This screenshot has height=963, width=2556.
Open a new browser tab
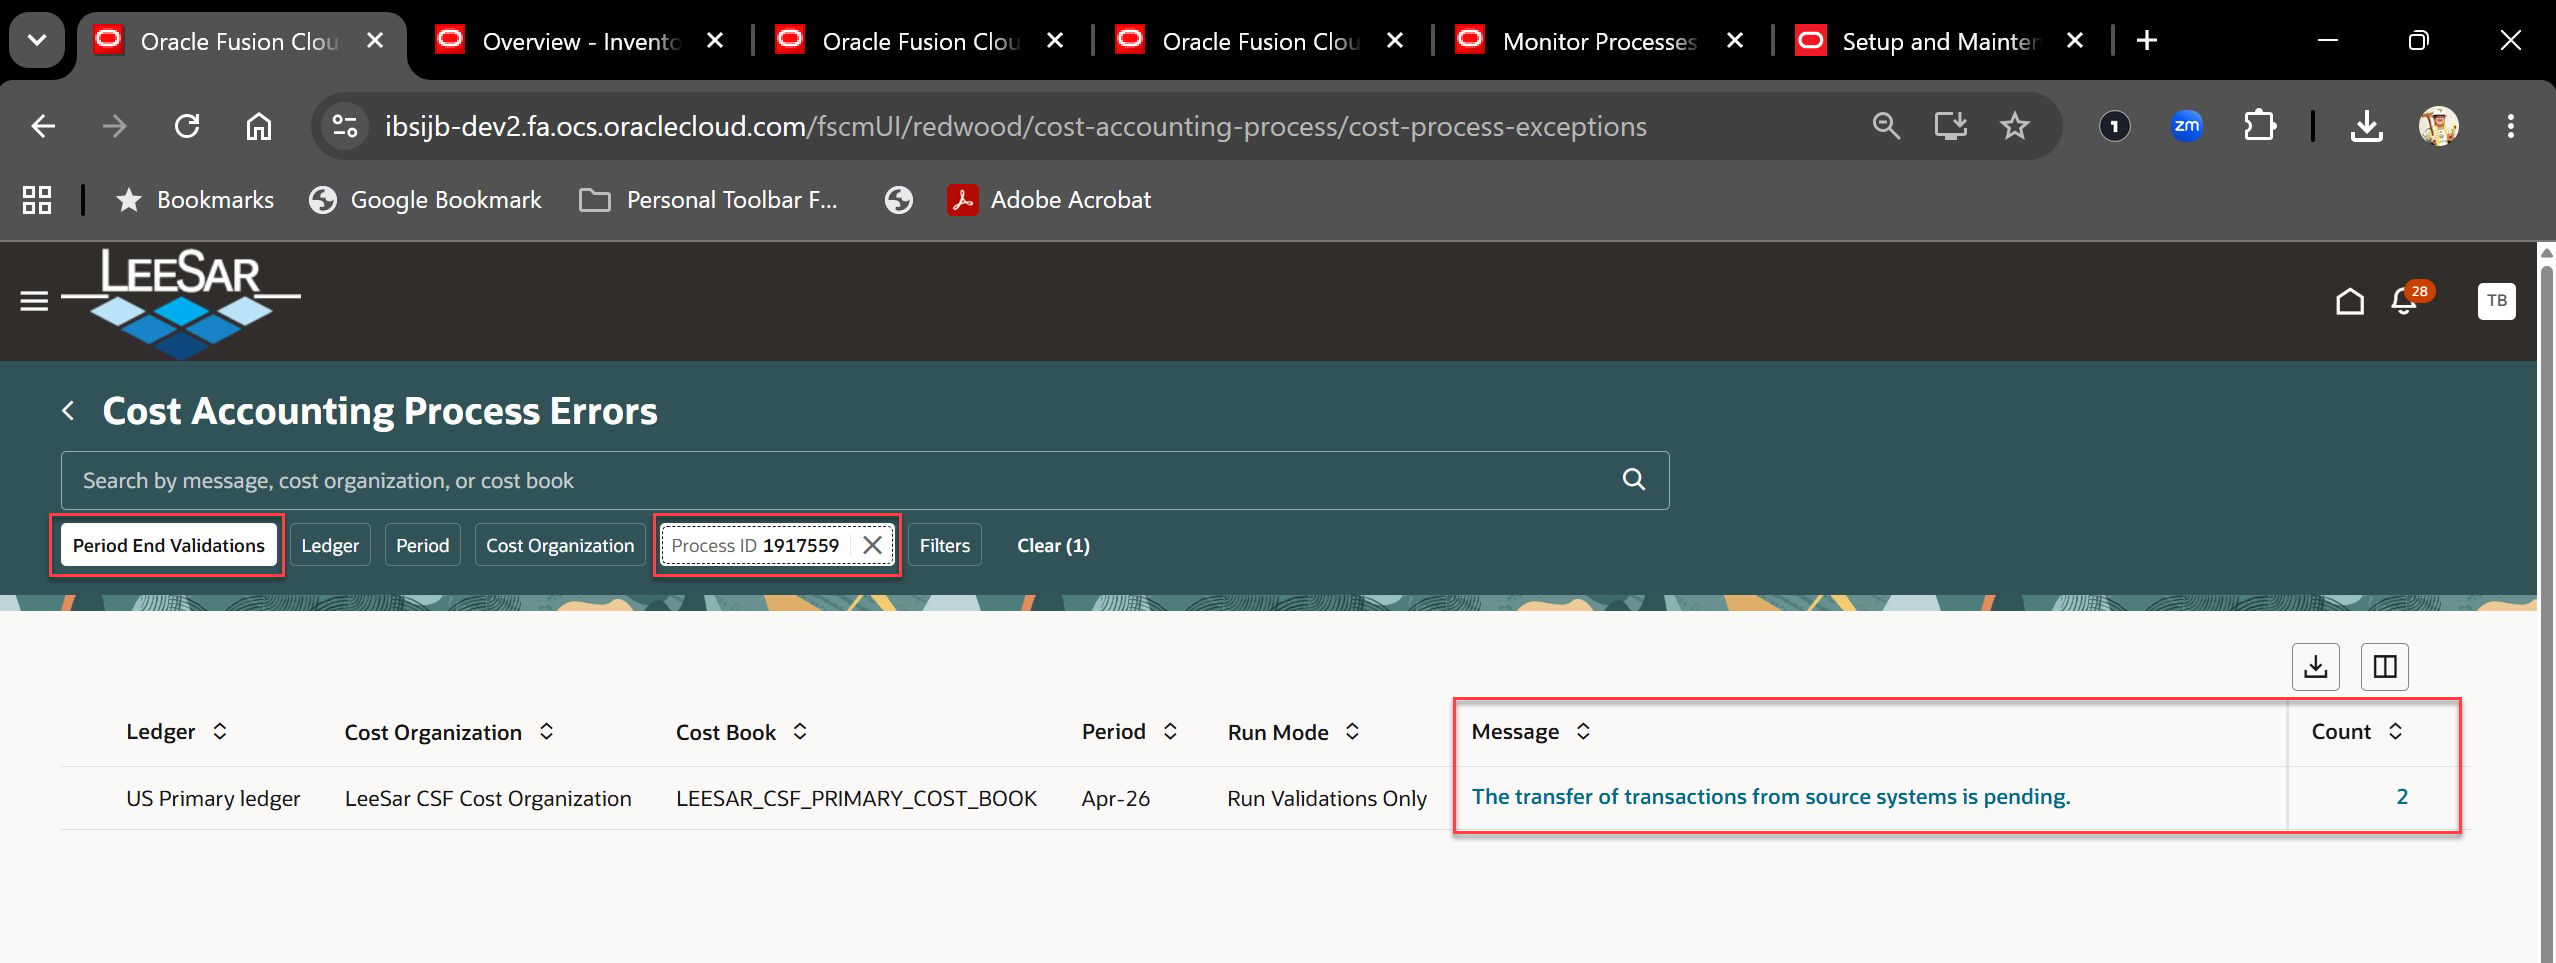pos(2146,41)
